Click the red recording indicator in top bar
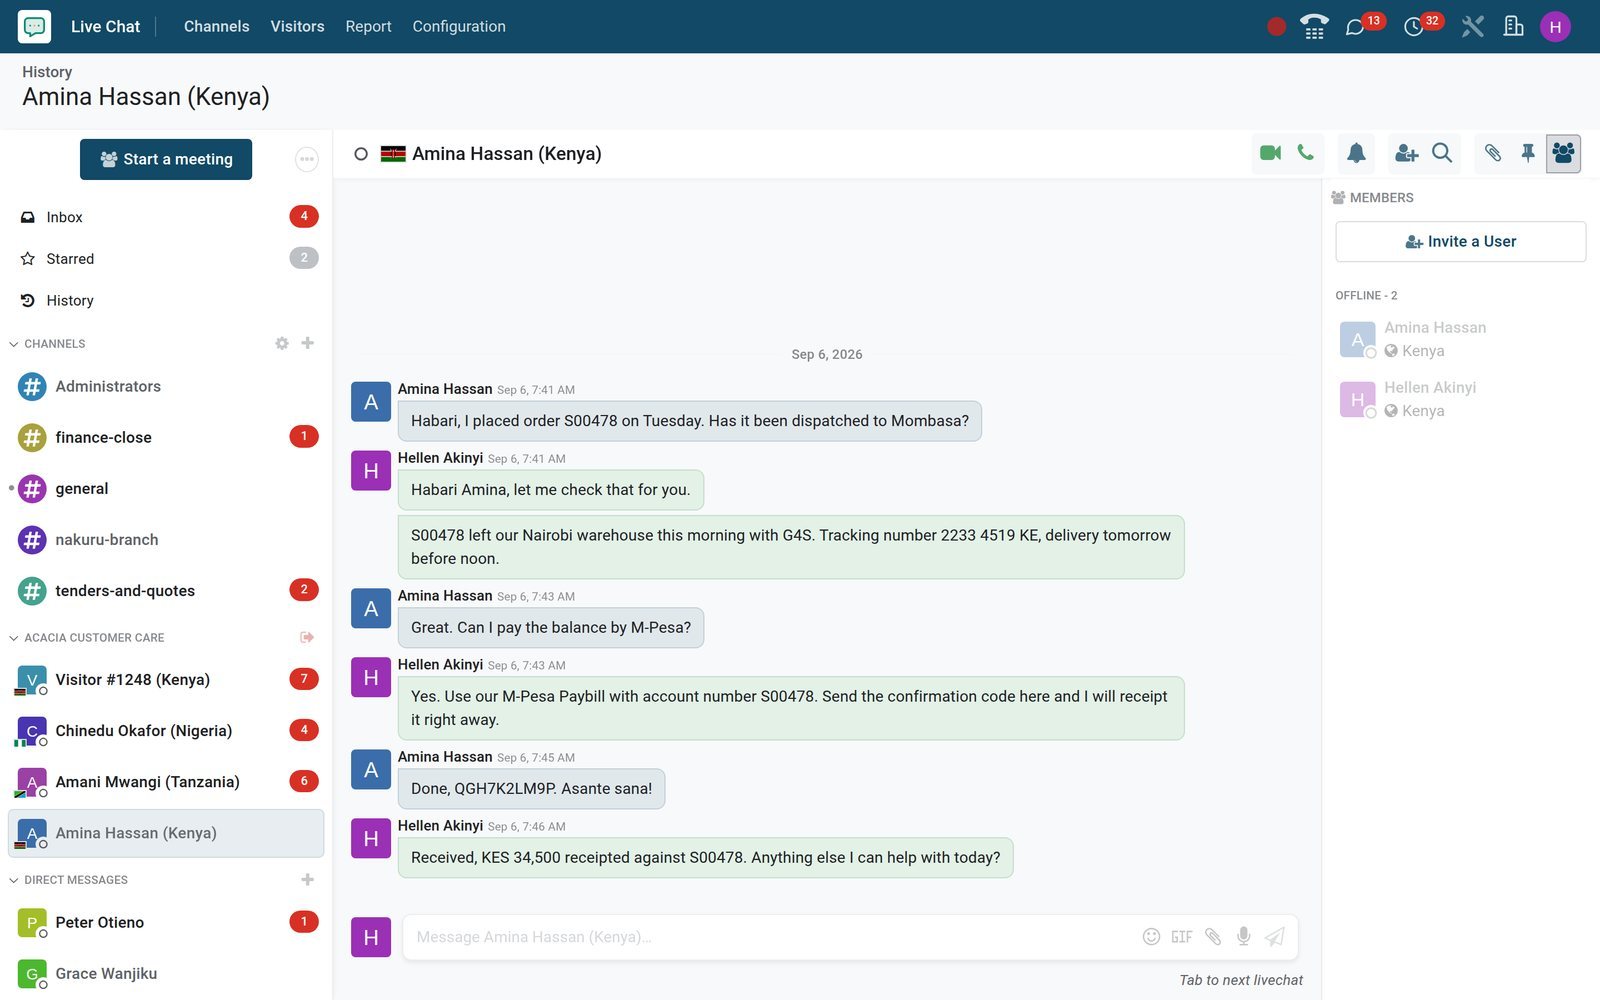Image resolution: width=1600 pixels, height=1000 pixels. (x=1276, y=26)
